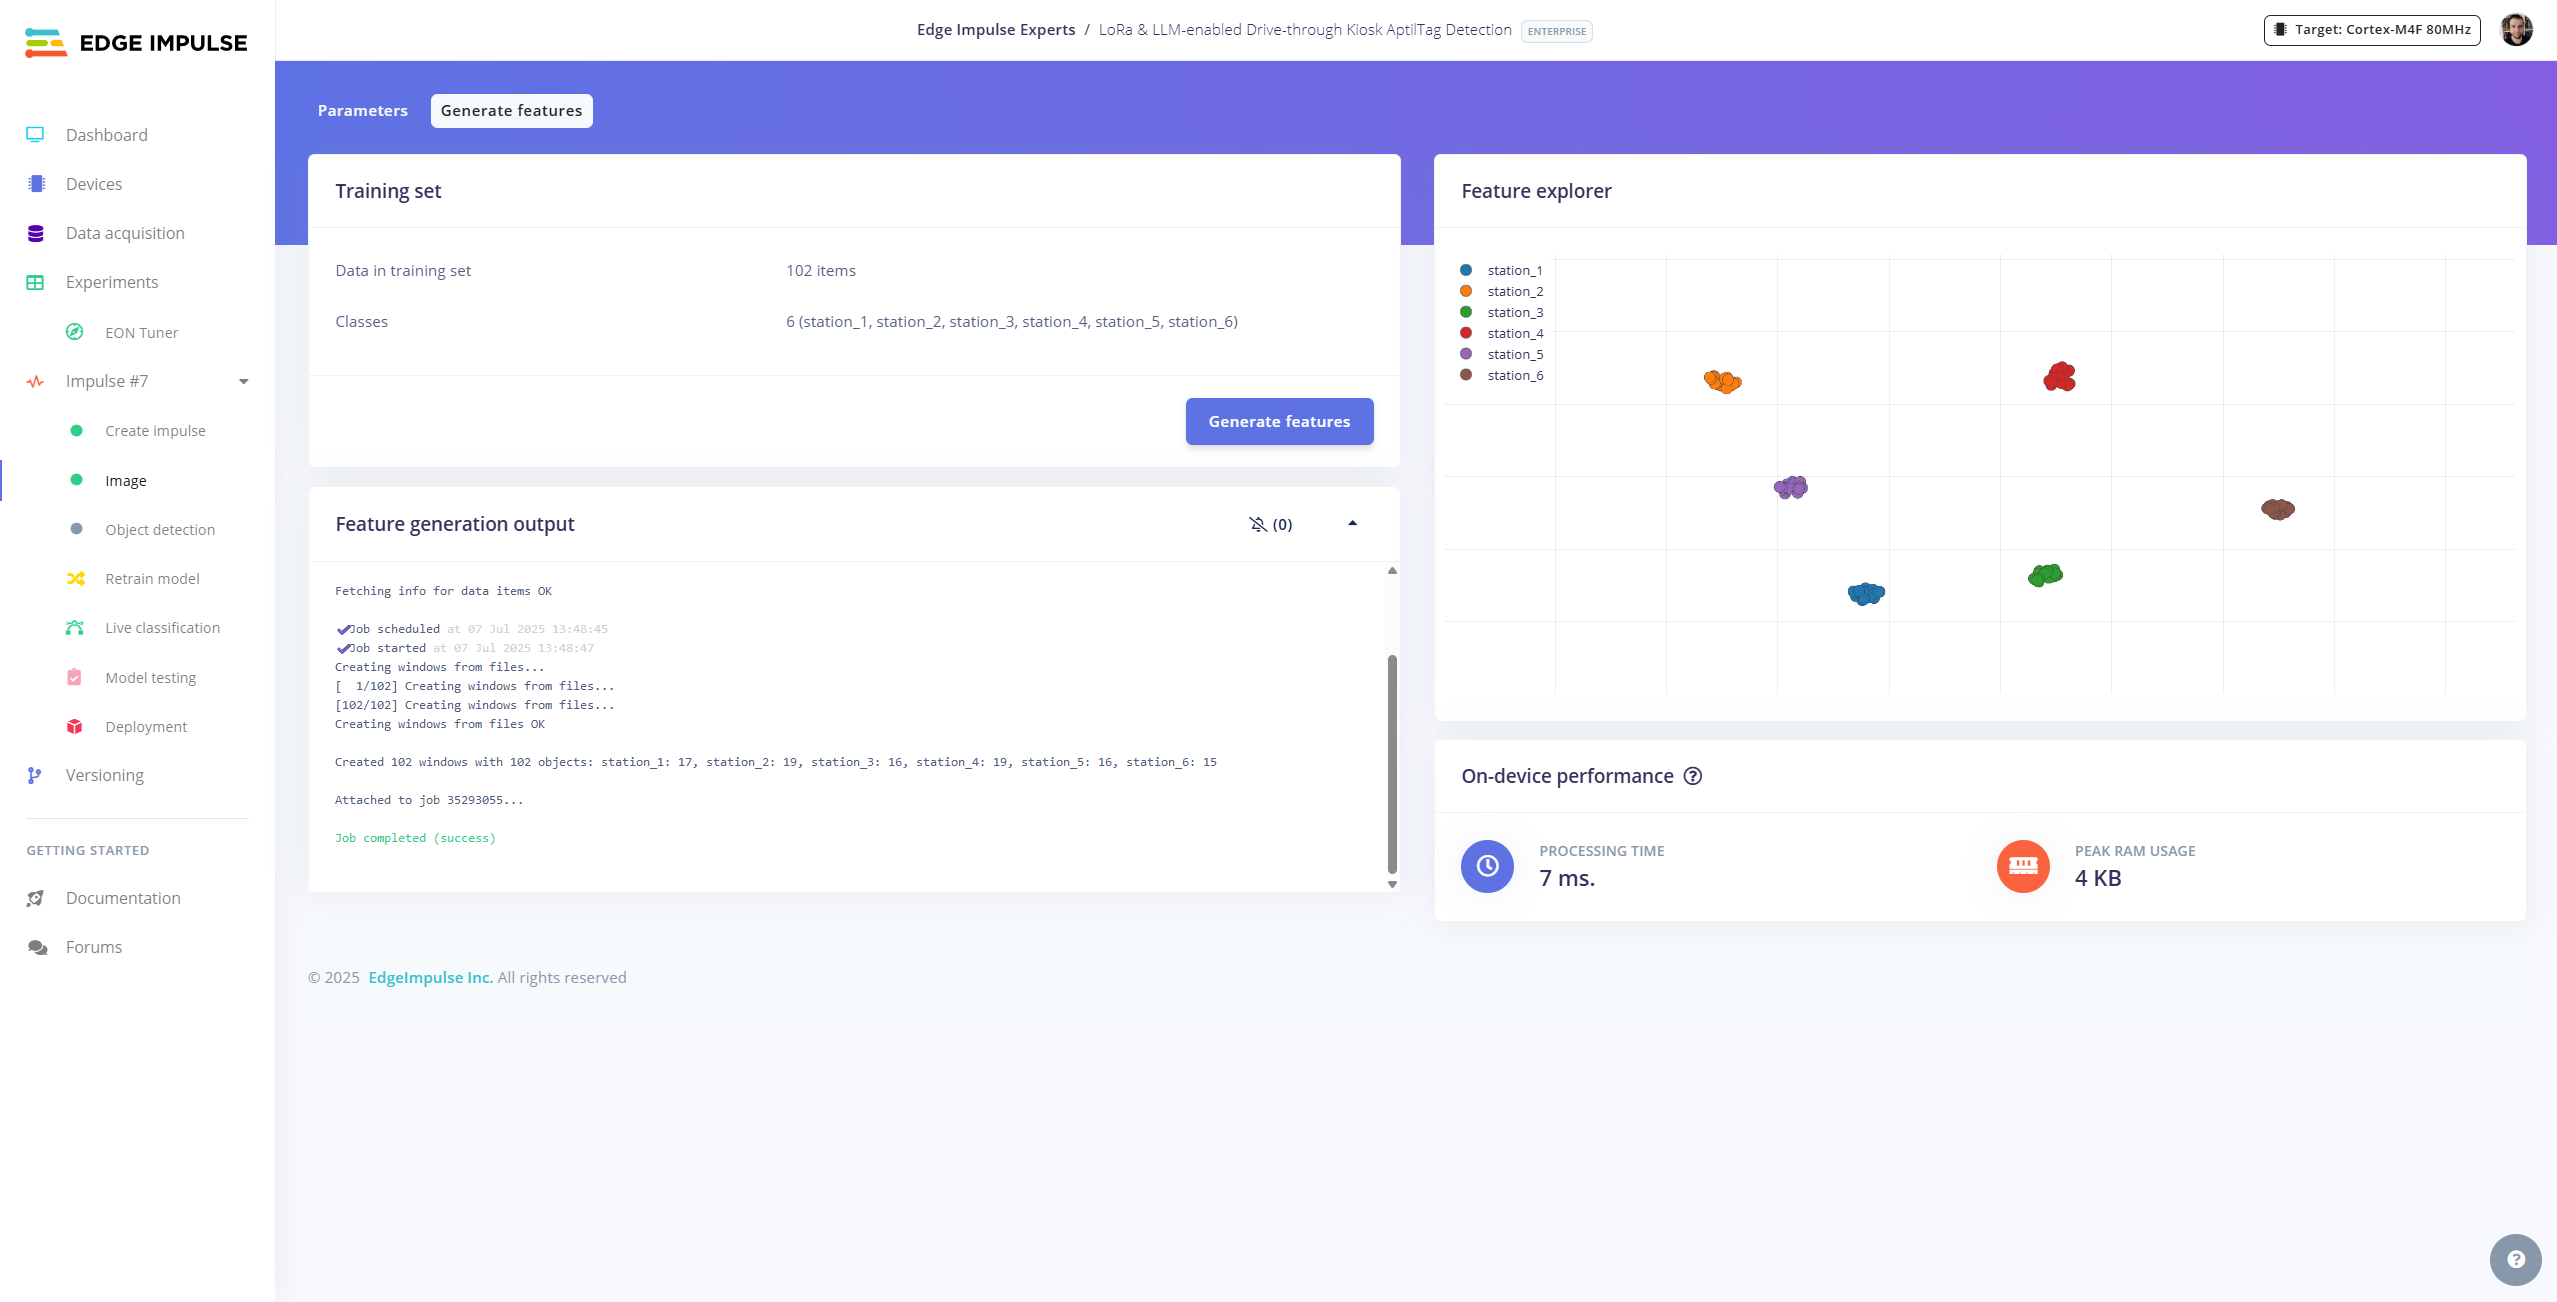Open EON Tuner compass icon

click(75, 332)
